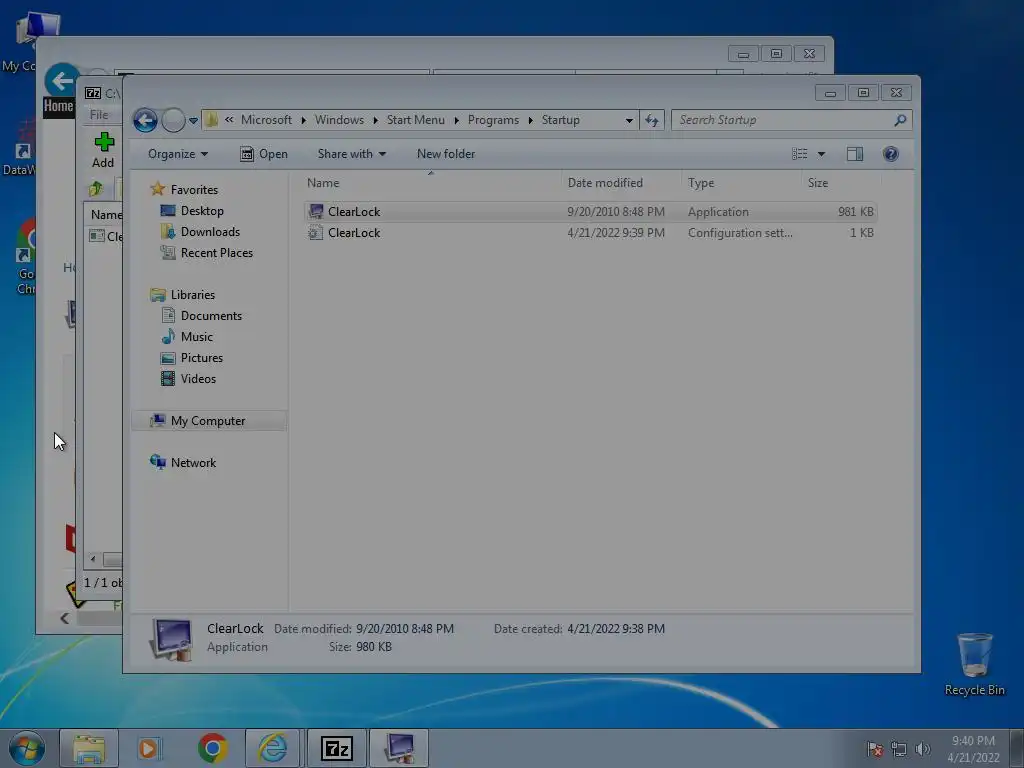Viewport: 1024px width, 768px height.
Task: Open the Share with menu
Action: click(351, 154)
